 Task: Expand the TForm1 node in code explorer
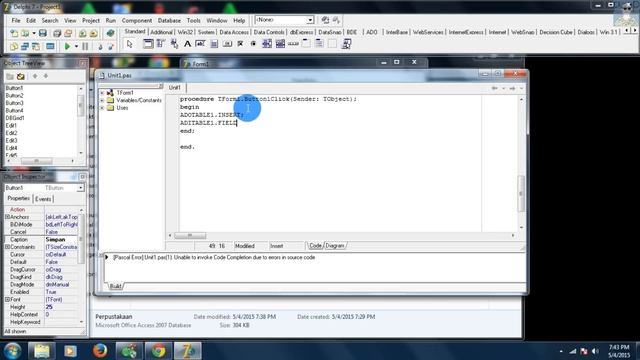click(102, 93)
